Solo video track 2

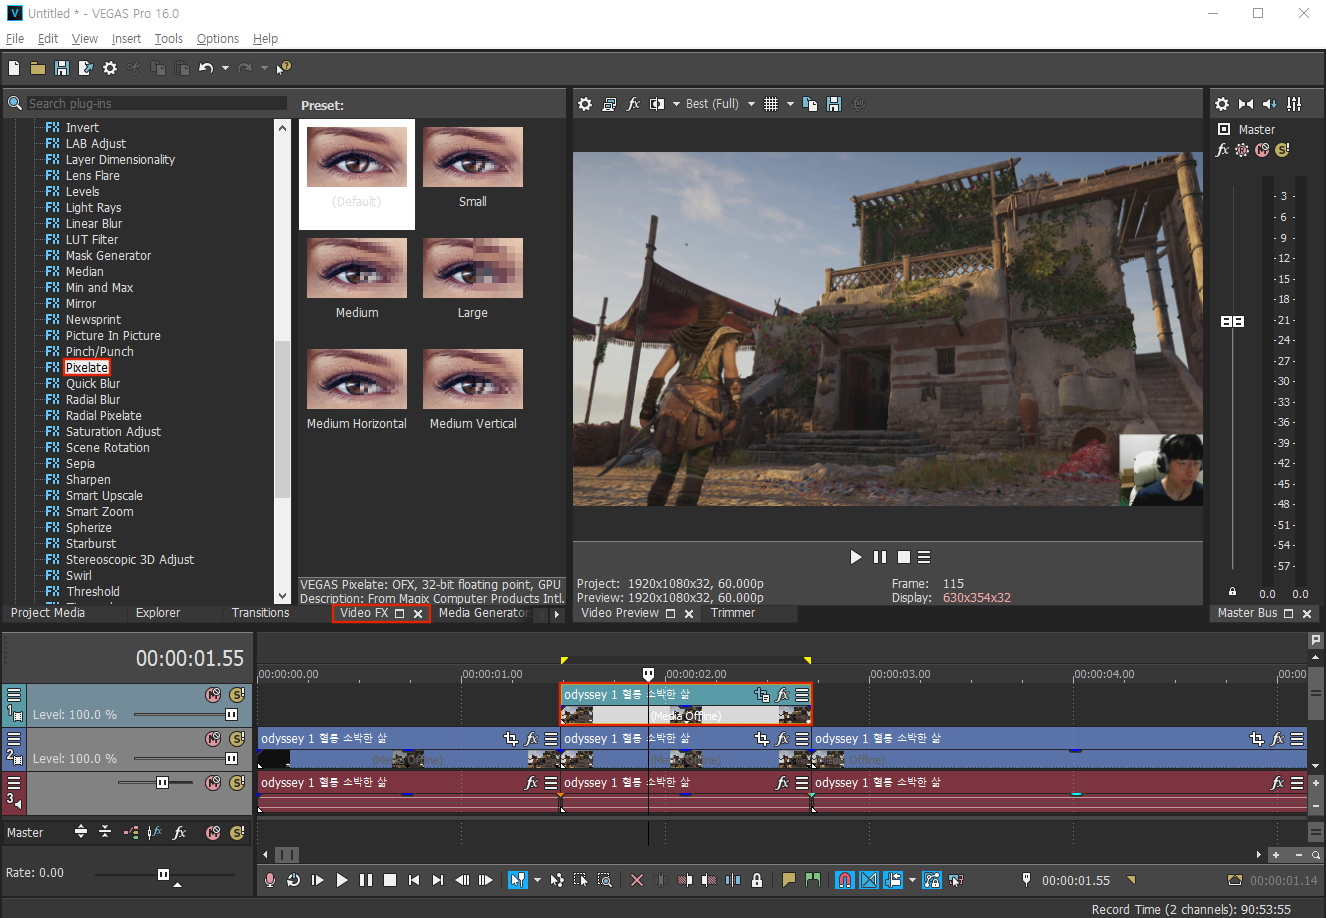point(237,739)
